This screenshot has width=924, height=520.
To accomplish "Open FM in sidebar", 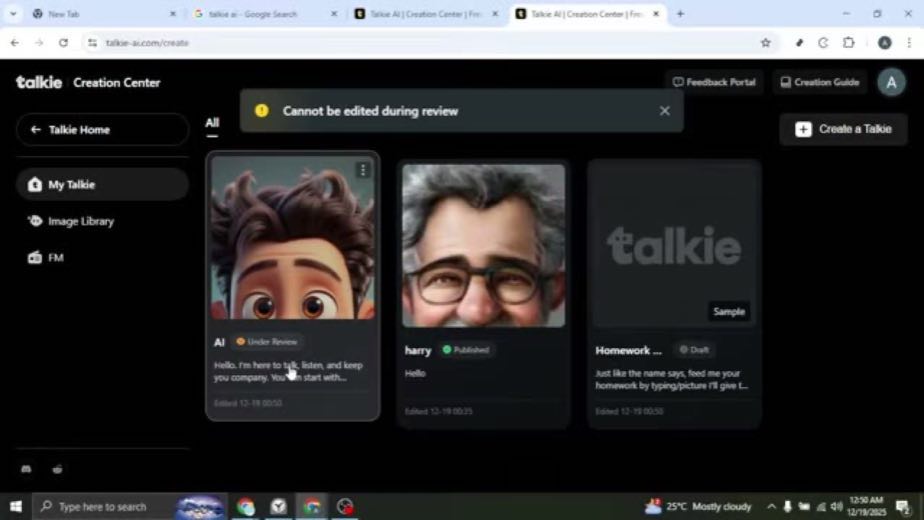I will click(45, 258).
